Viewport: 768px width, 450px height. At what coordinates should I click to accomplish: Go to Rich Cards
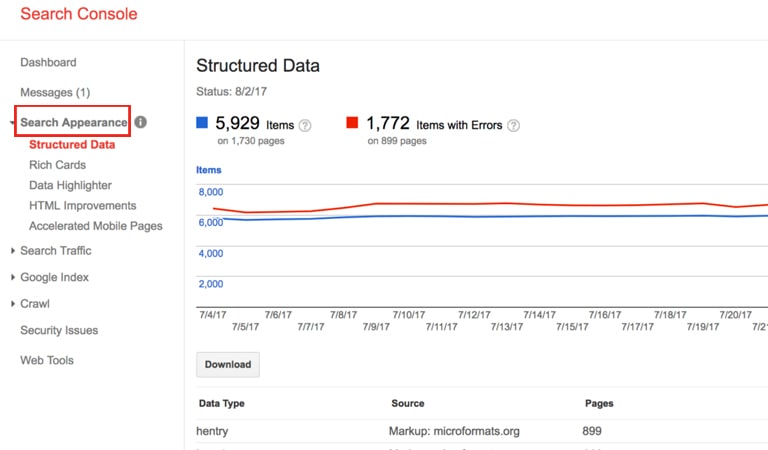tap(57, 165)
